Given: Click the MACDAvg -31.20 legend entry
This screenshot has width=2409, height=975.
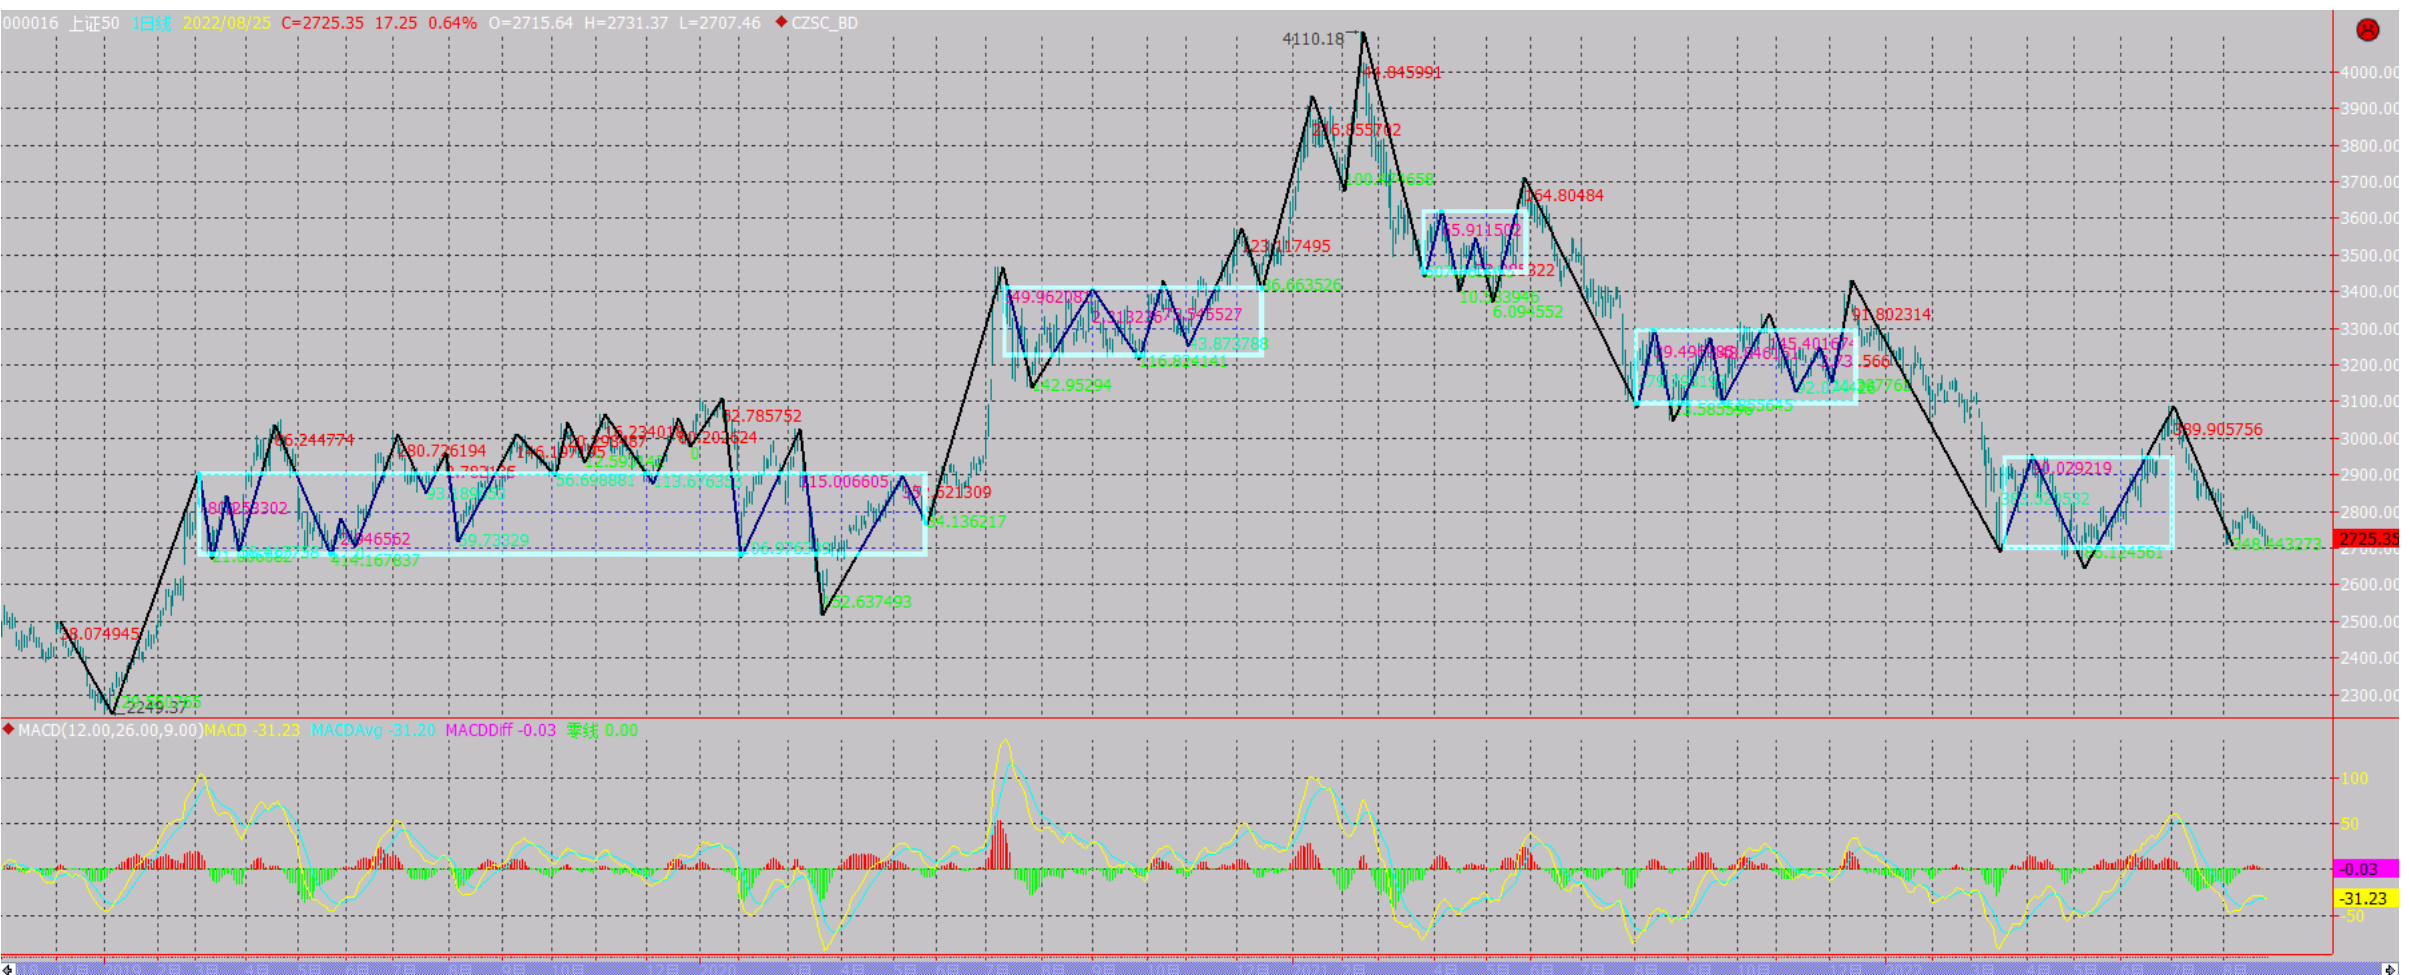Looking at the screenshot, I should coord(373,731).
